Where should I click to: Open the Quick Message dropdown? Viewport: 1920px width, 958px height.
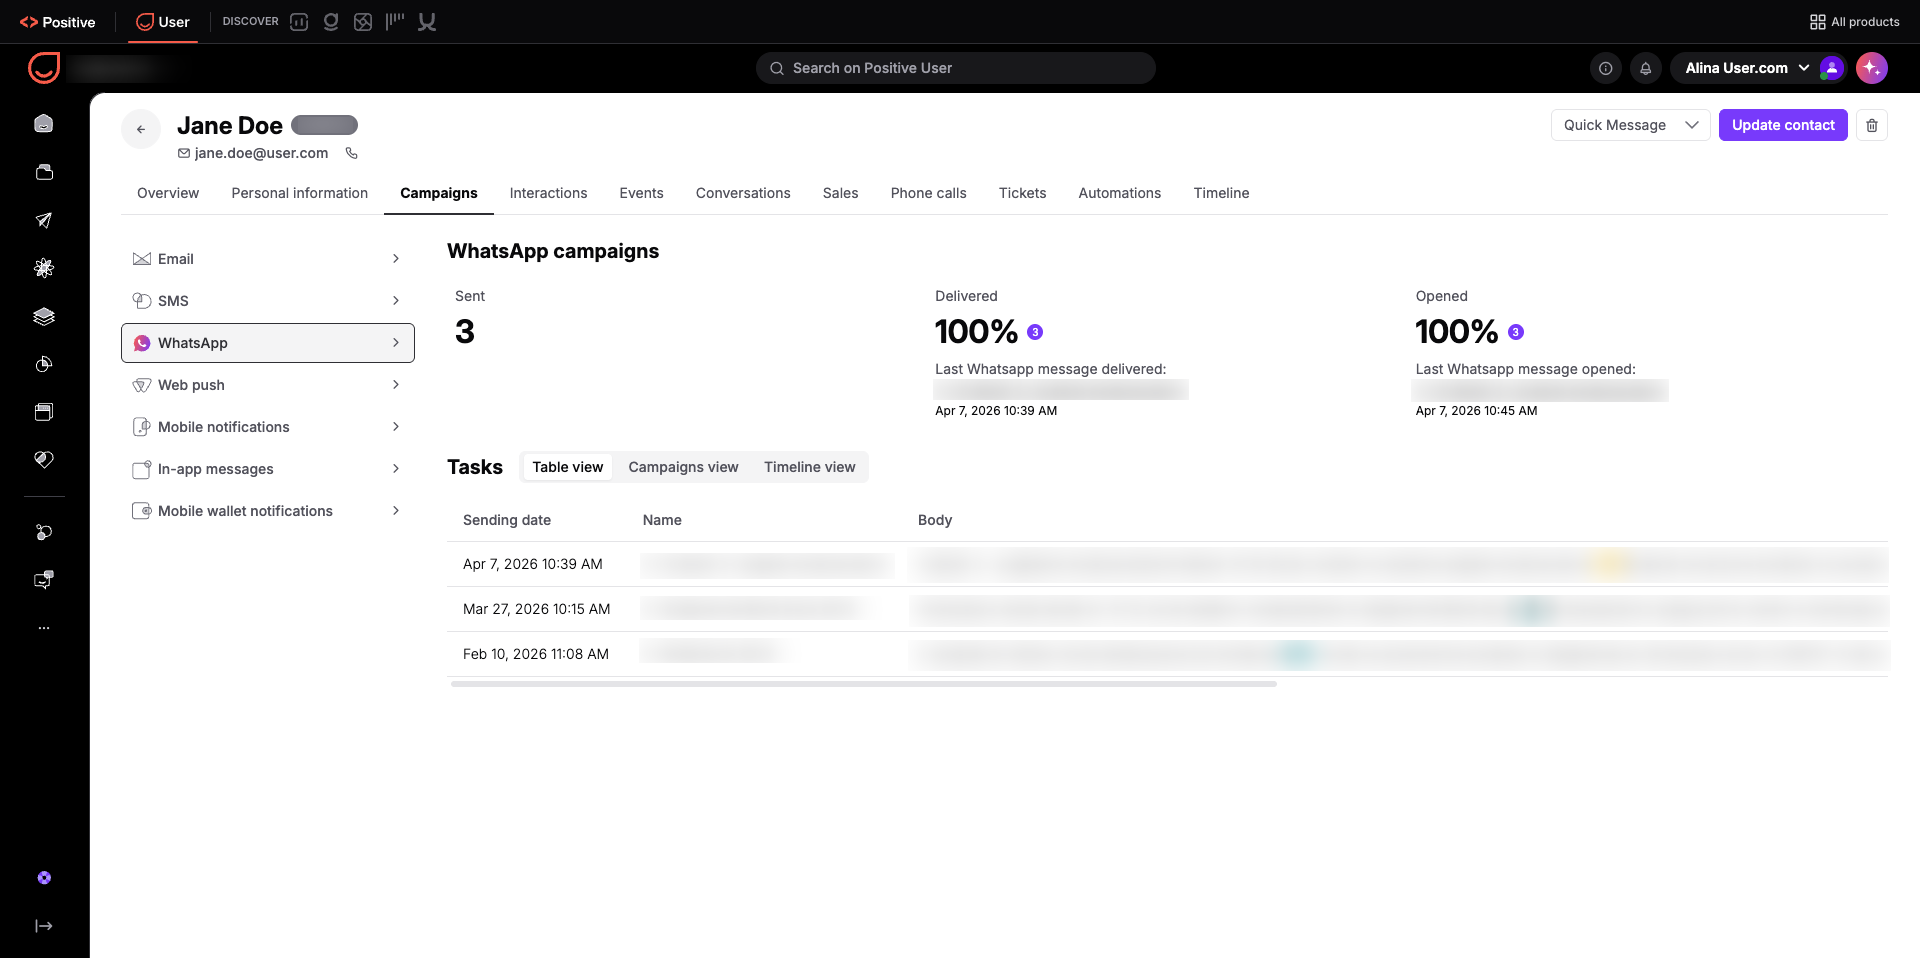click(1630, 125)
